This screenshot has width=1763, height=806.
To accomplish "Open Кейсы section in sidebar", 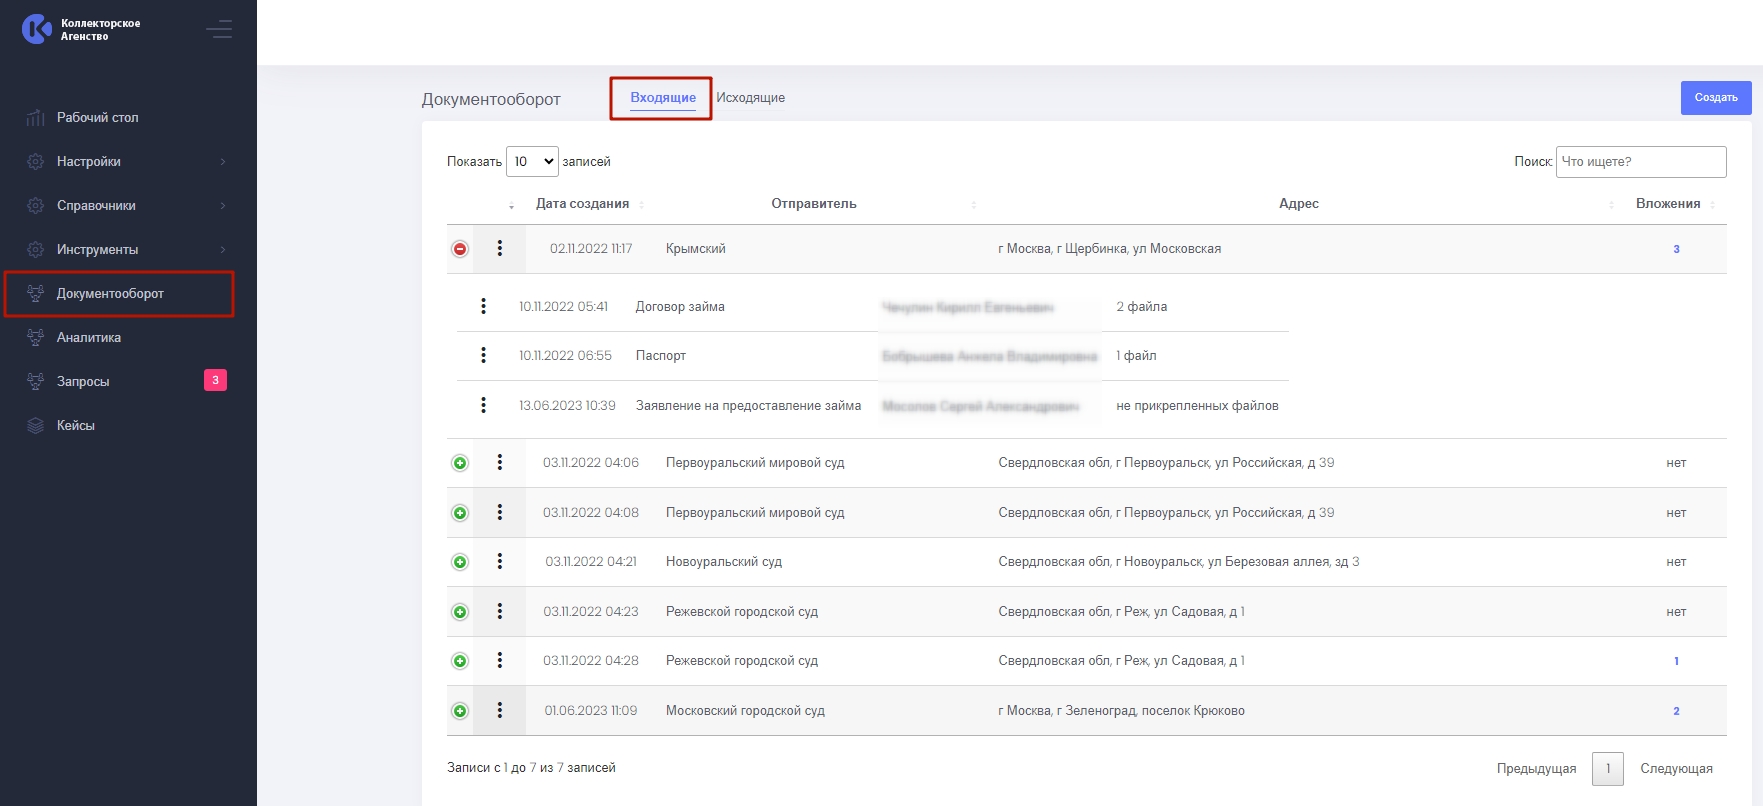I will (75, 426).
